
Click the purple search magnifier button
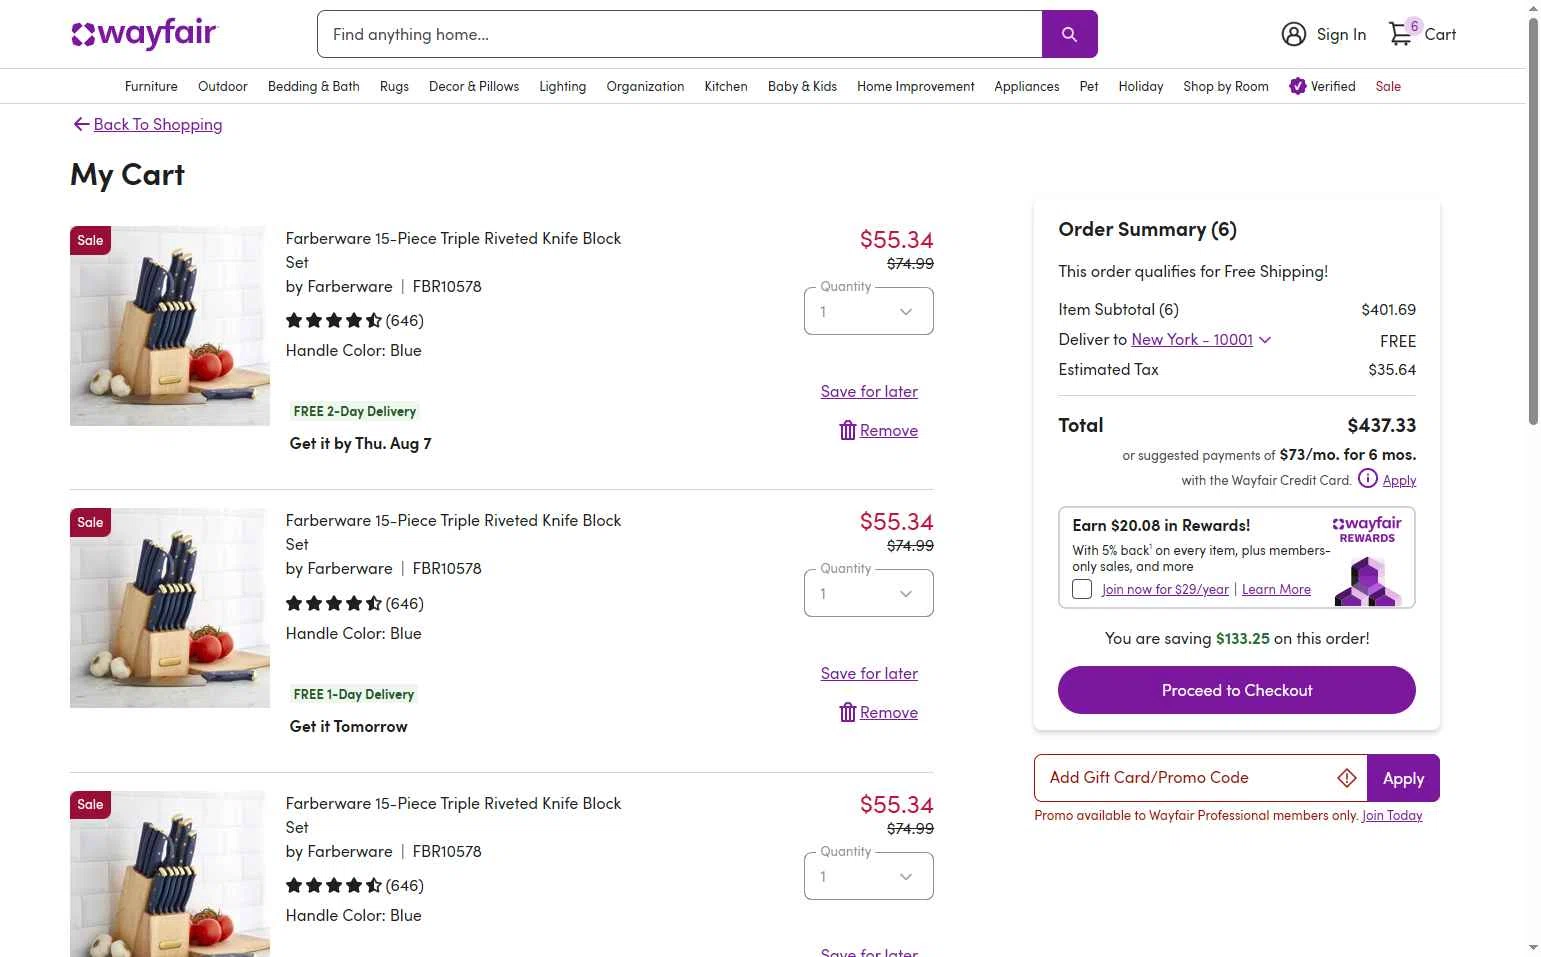pos(1069,34)
